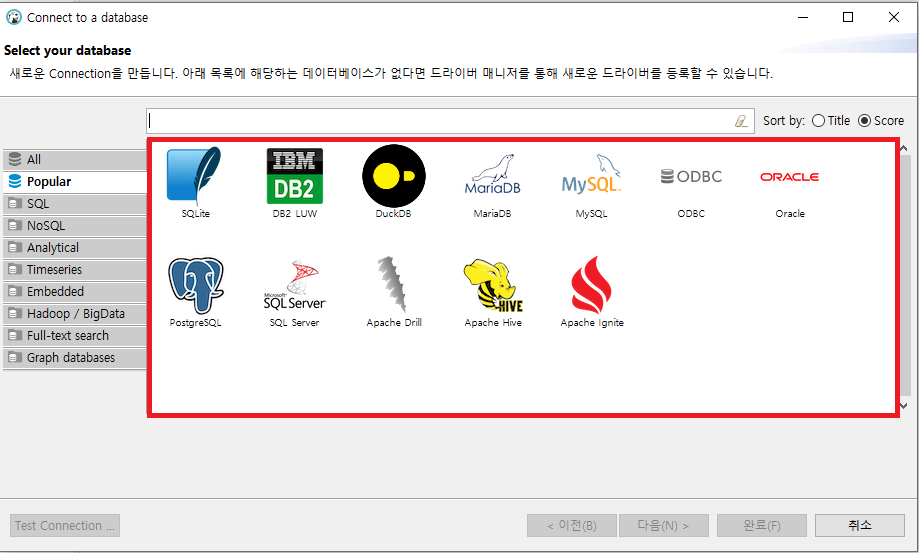The image size is (919, 553).
Task: Select the Apache Drill icon
Action: click(393, 284)
